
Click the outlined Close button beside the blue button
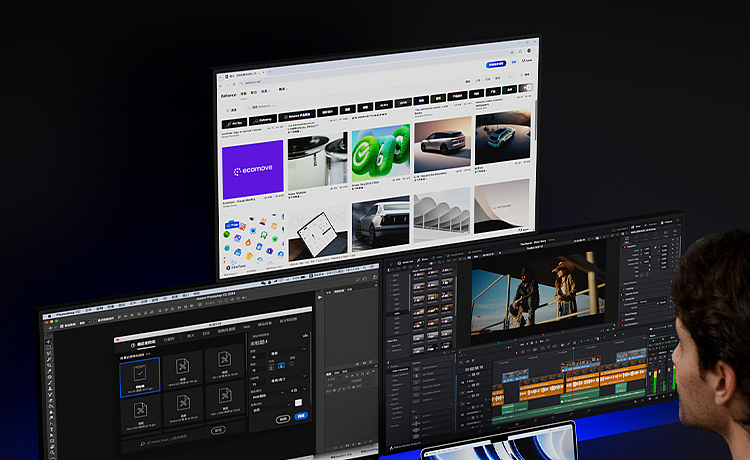(x=283, y=419)
